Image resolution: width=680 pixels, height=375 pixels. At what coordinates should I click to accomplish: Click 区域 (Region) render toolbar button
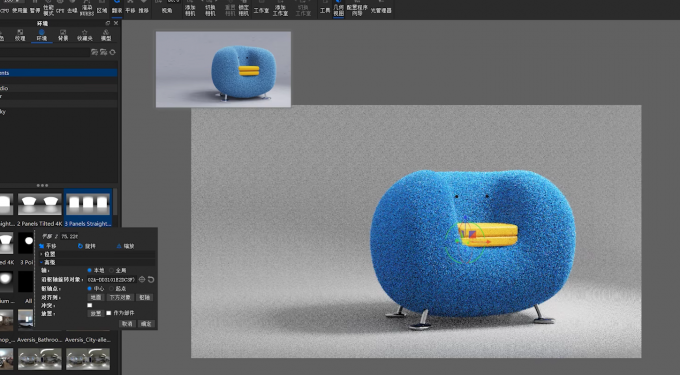click(102, 7)
